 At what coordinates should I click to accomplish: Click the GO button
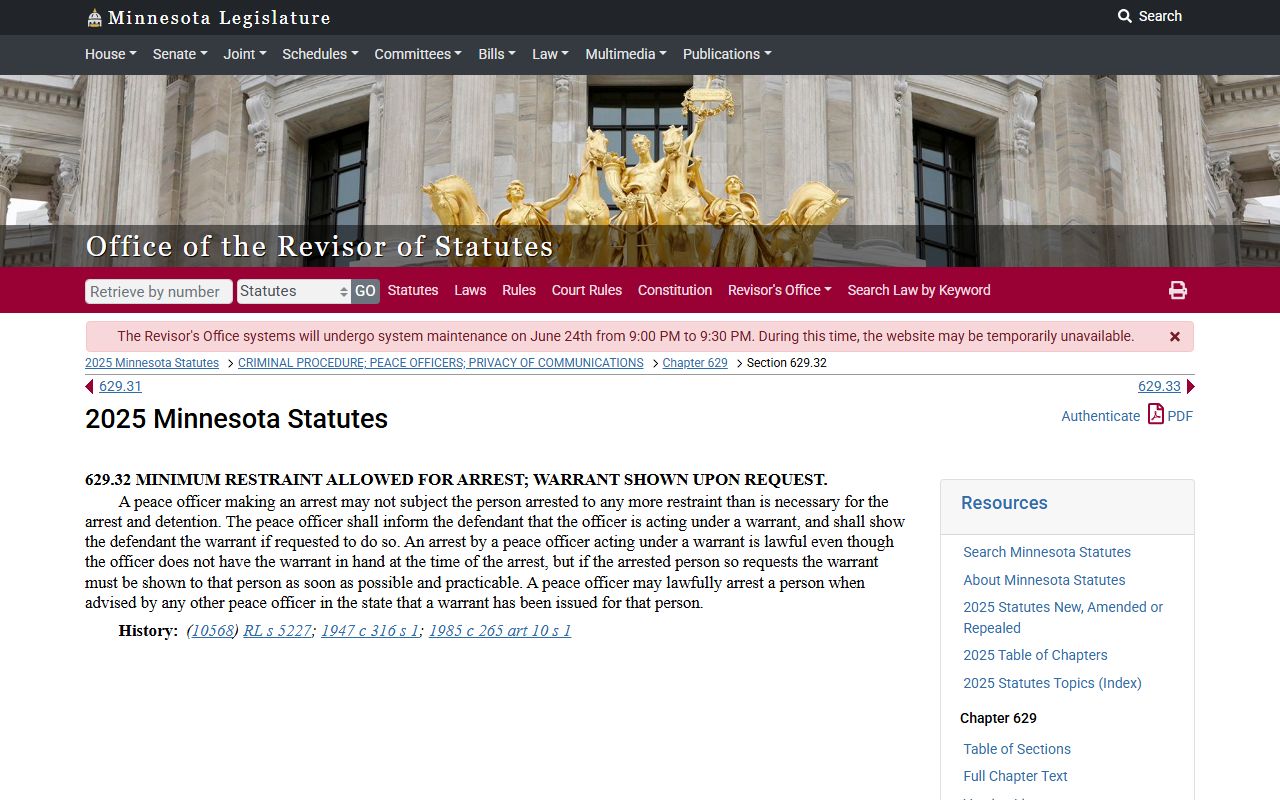365,291
